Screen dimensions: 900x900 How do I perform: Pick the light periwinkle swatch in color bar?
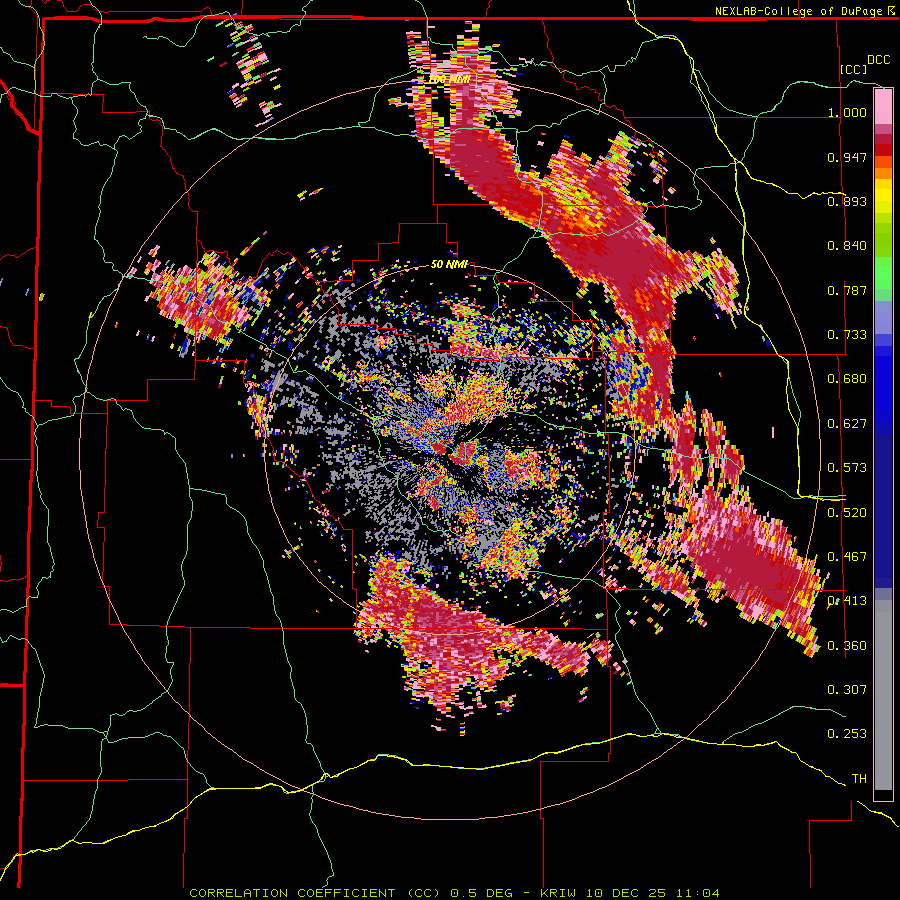coord(883,317)
